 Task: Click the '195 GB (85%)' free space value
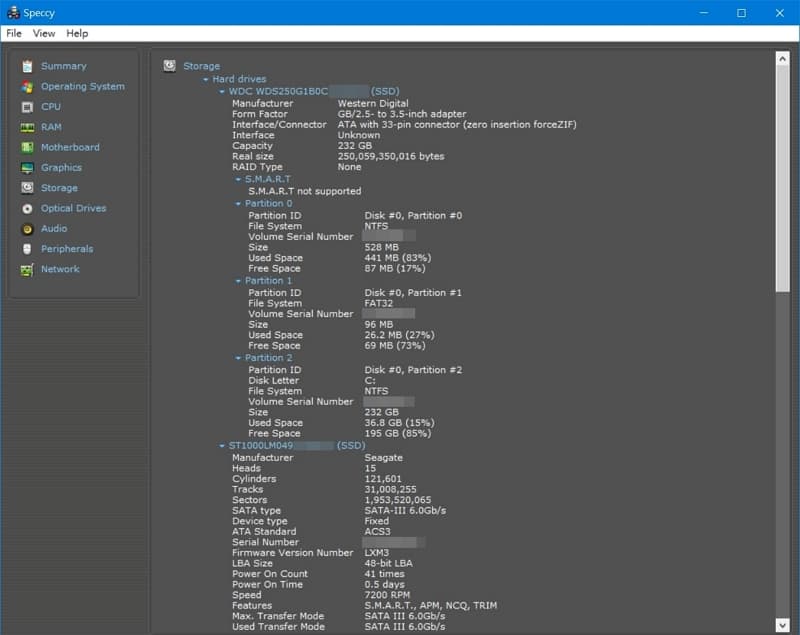coord(397,434)
